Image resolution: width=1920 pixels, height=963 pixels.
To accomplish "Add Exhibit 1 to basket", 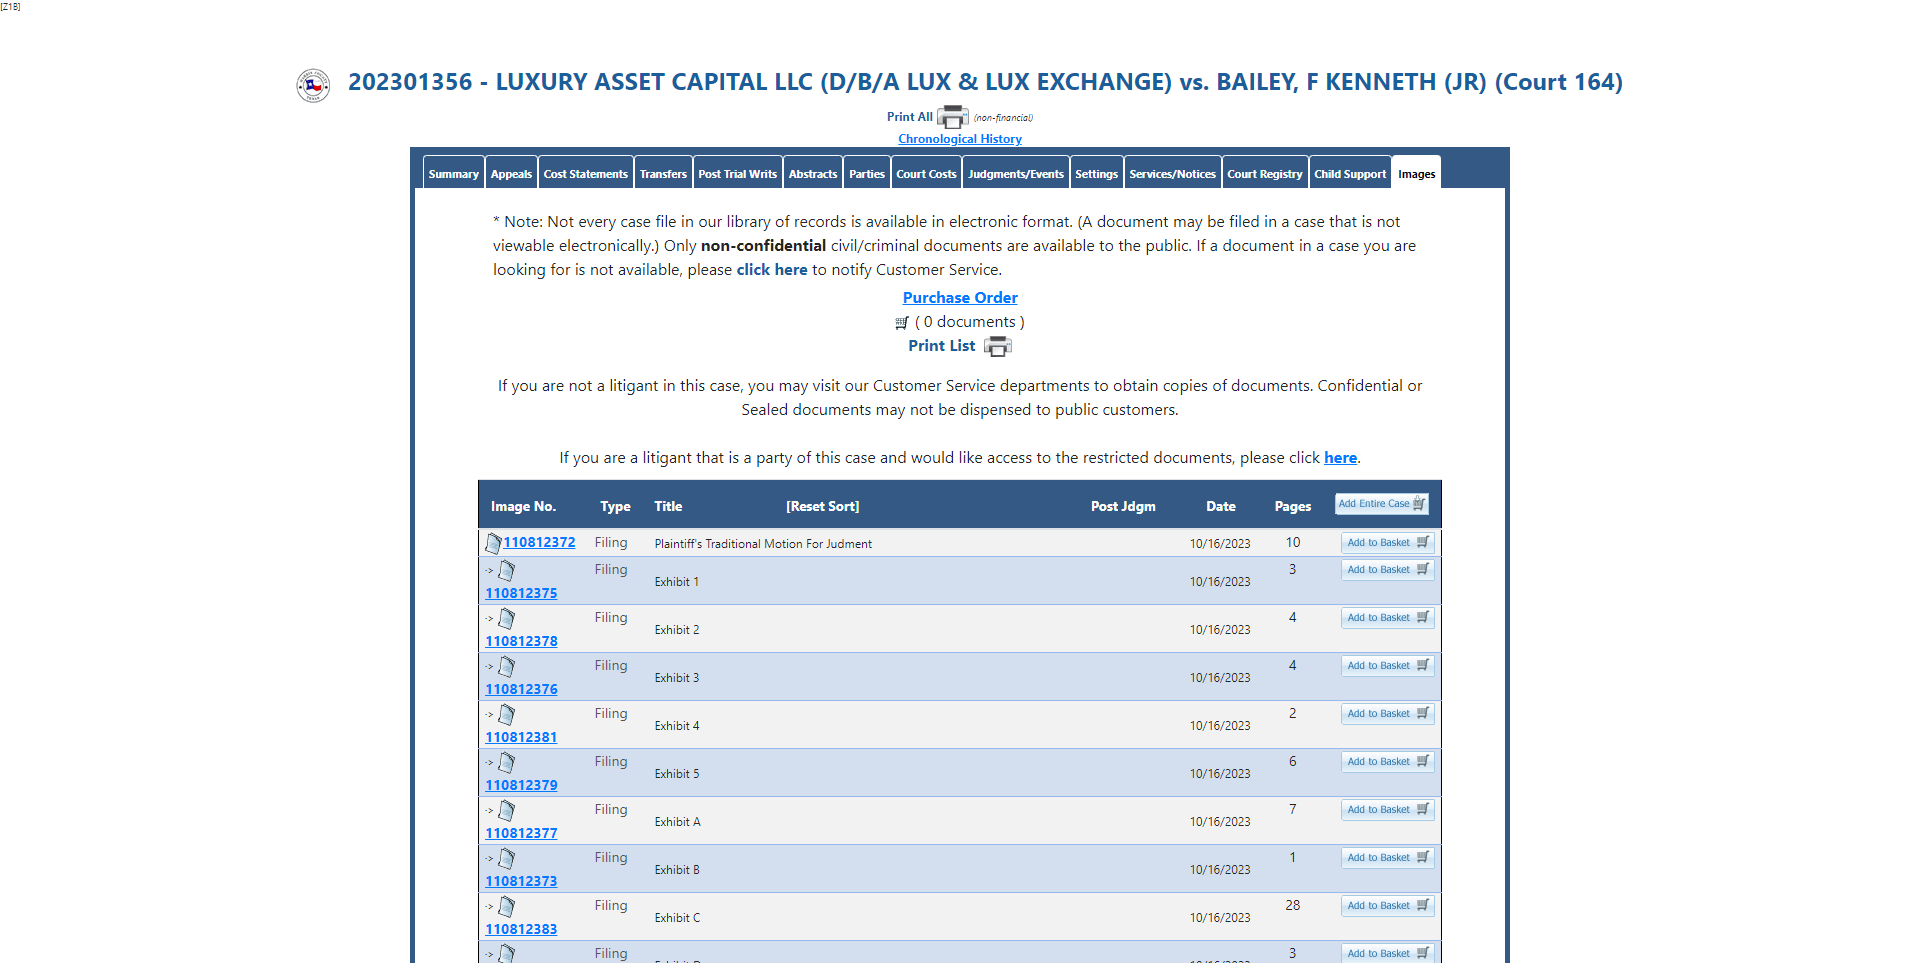I will coord(1387,570).
